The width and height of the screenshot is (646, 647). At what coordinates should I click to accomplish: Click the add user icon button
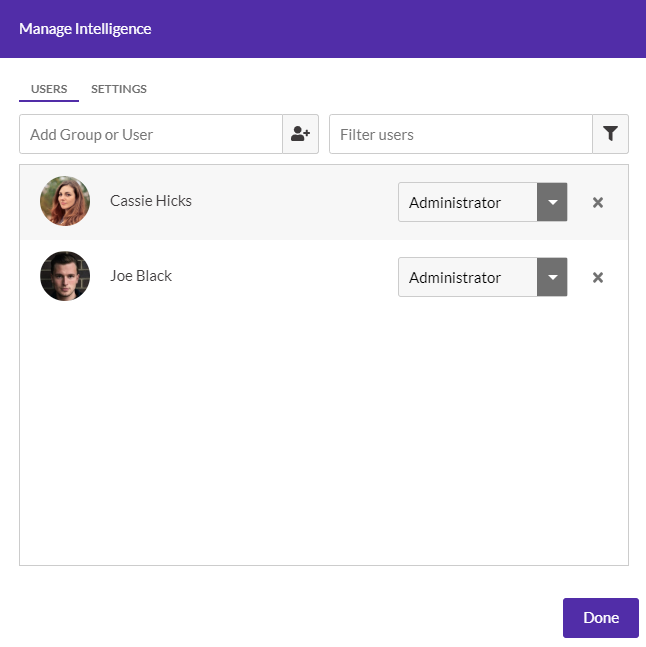pos(300,134)
